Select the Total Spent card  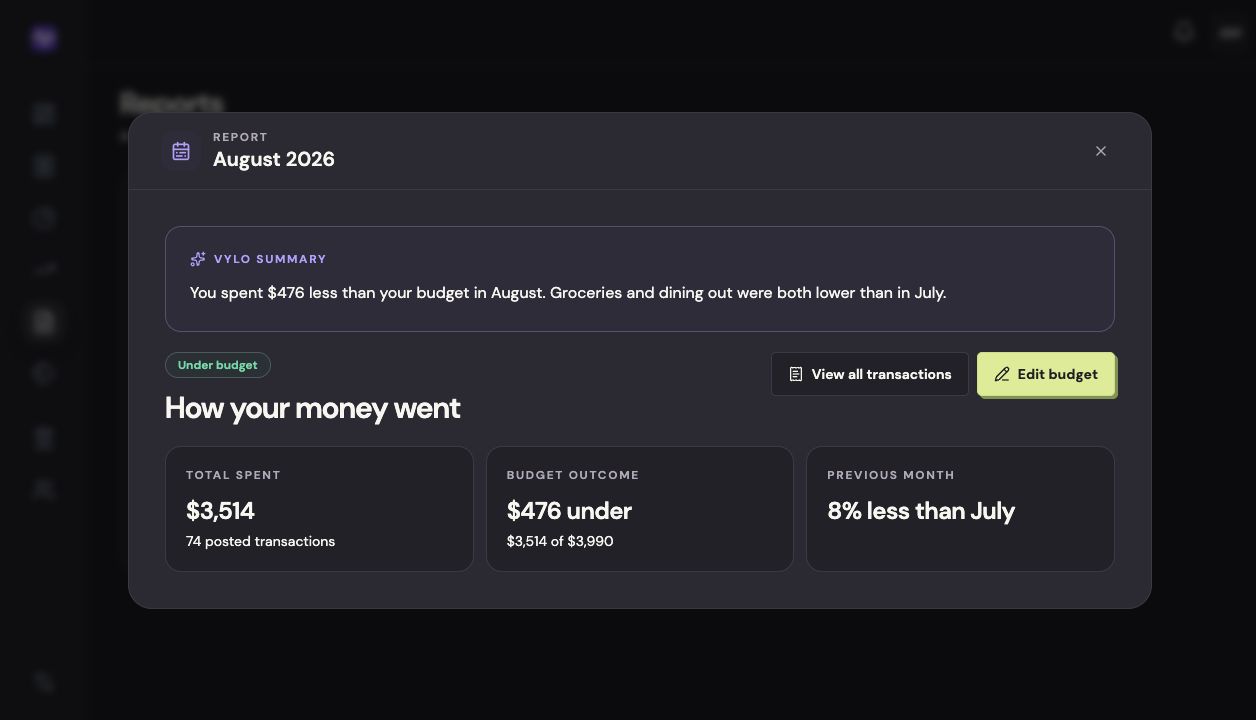[319, 509]
